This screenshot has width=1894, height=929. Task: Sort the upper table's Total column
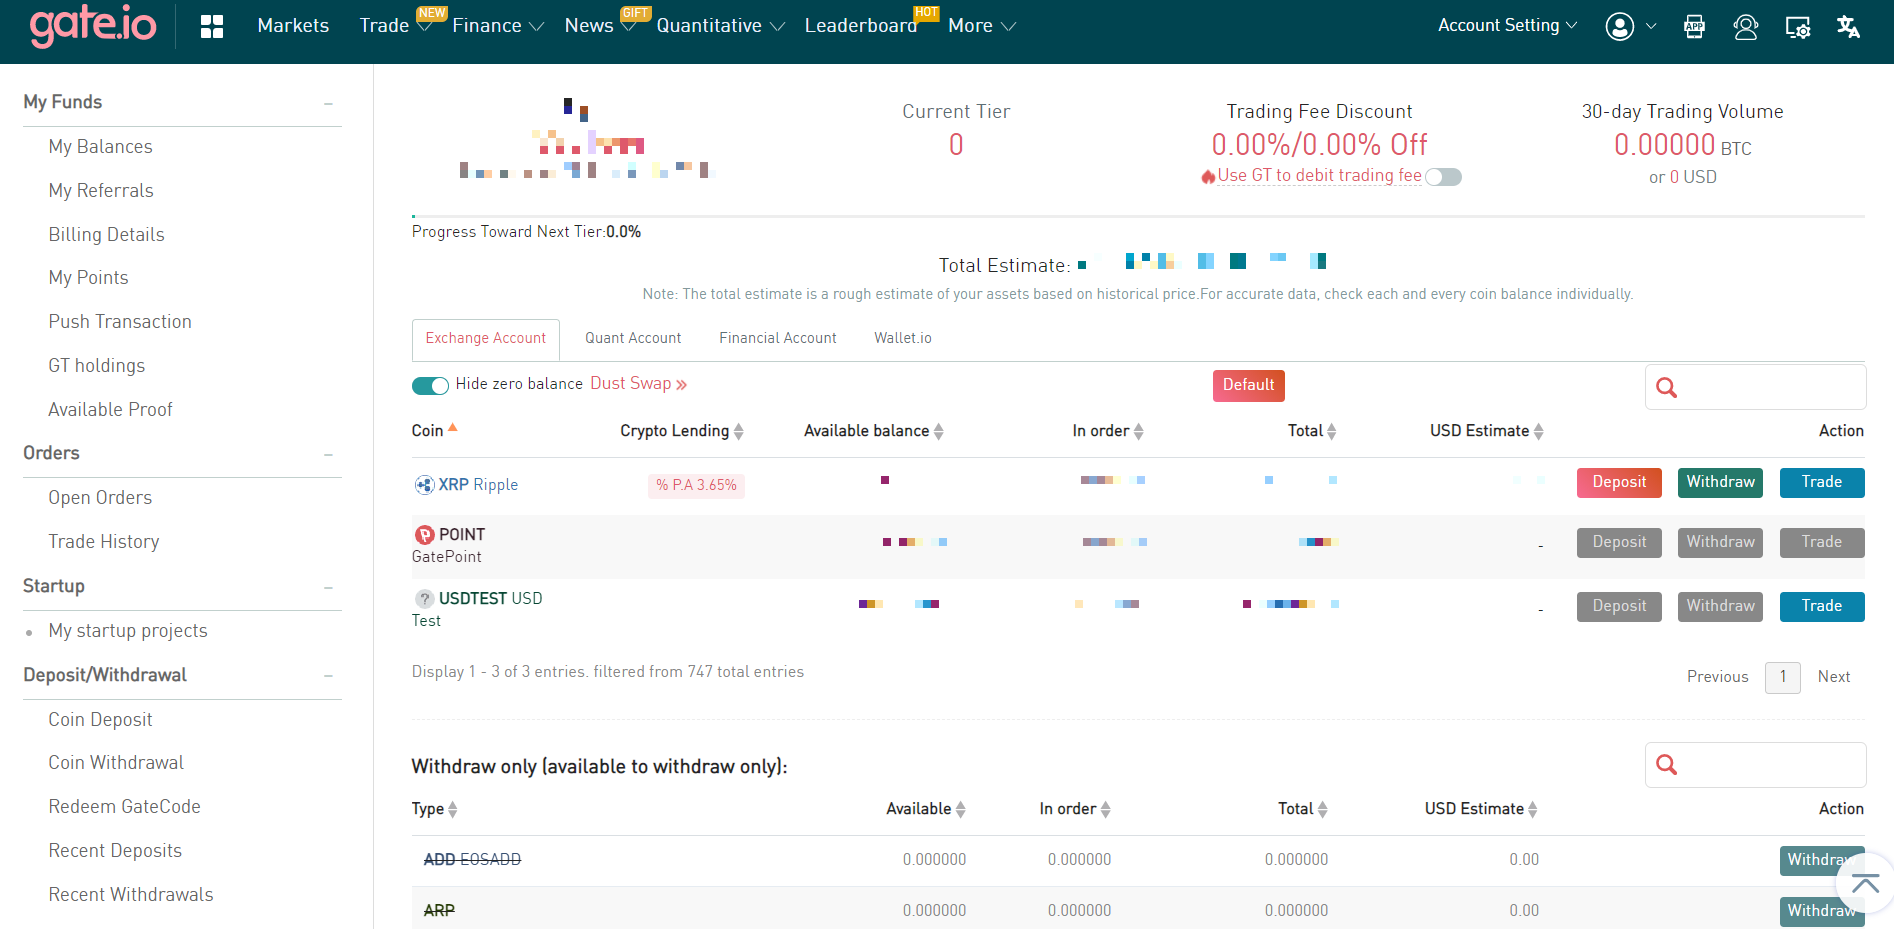click(x=1332, y=431)
